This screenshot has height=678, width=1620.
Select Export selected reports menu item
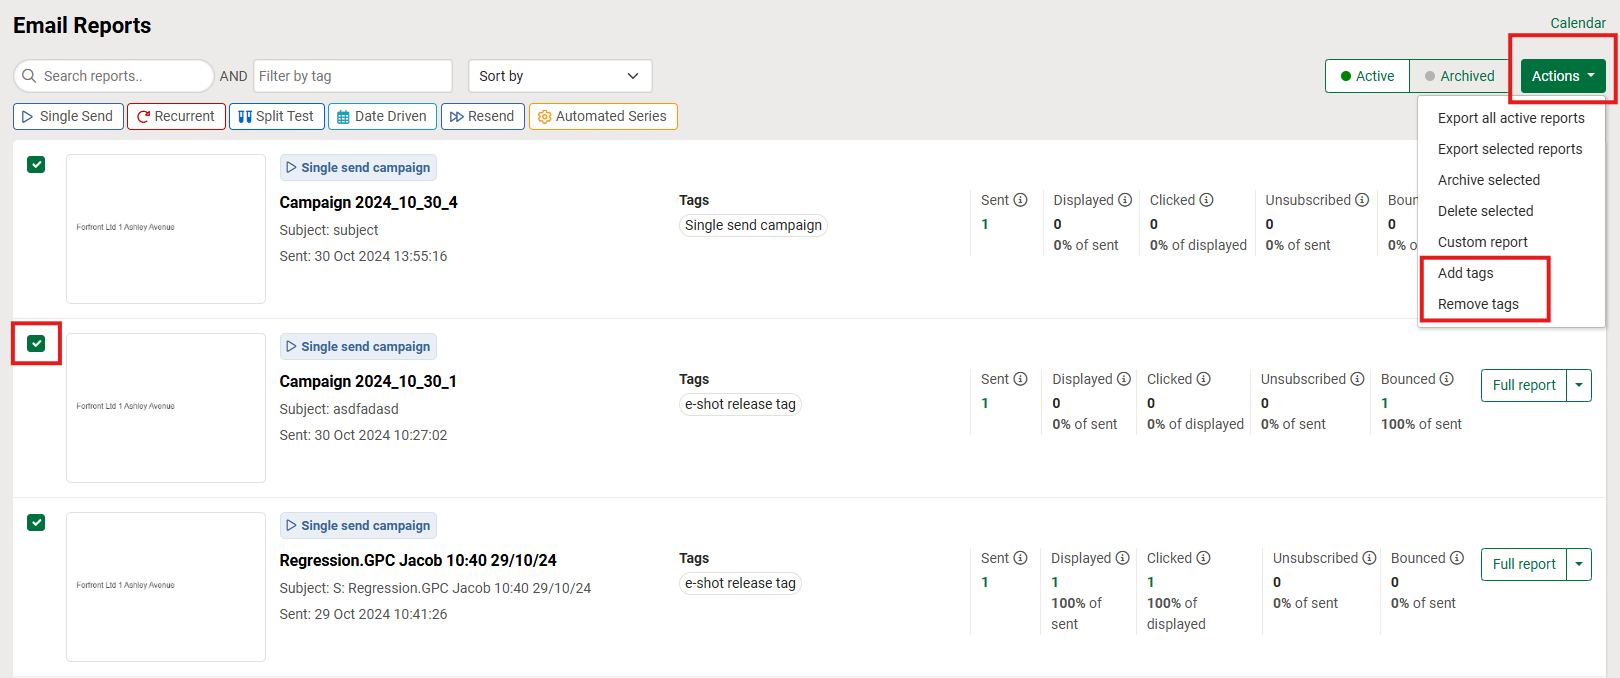click(1509, 149)
